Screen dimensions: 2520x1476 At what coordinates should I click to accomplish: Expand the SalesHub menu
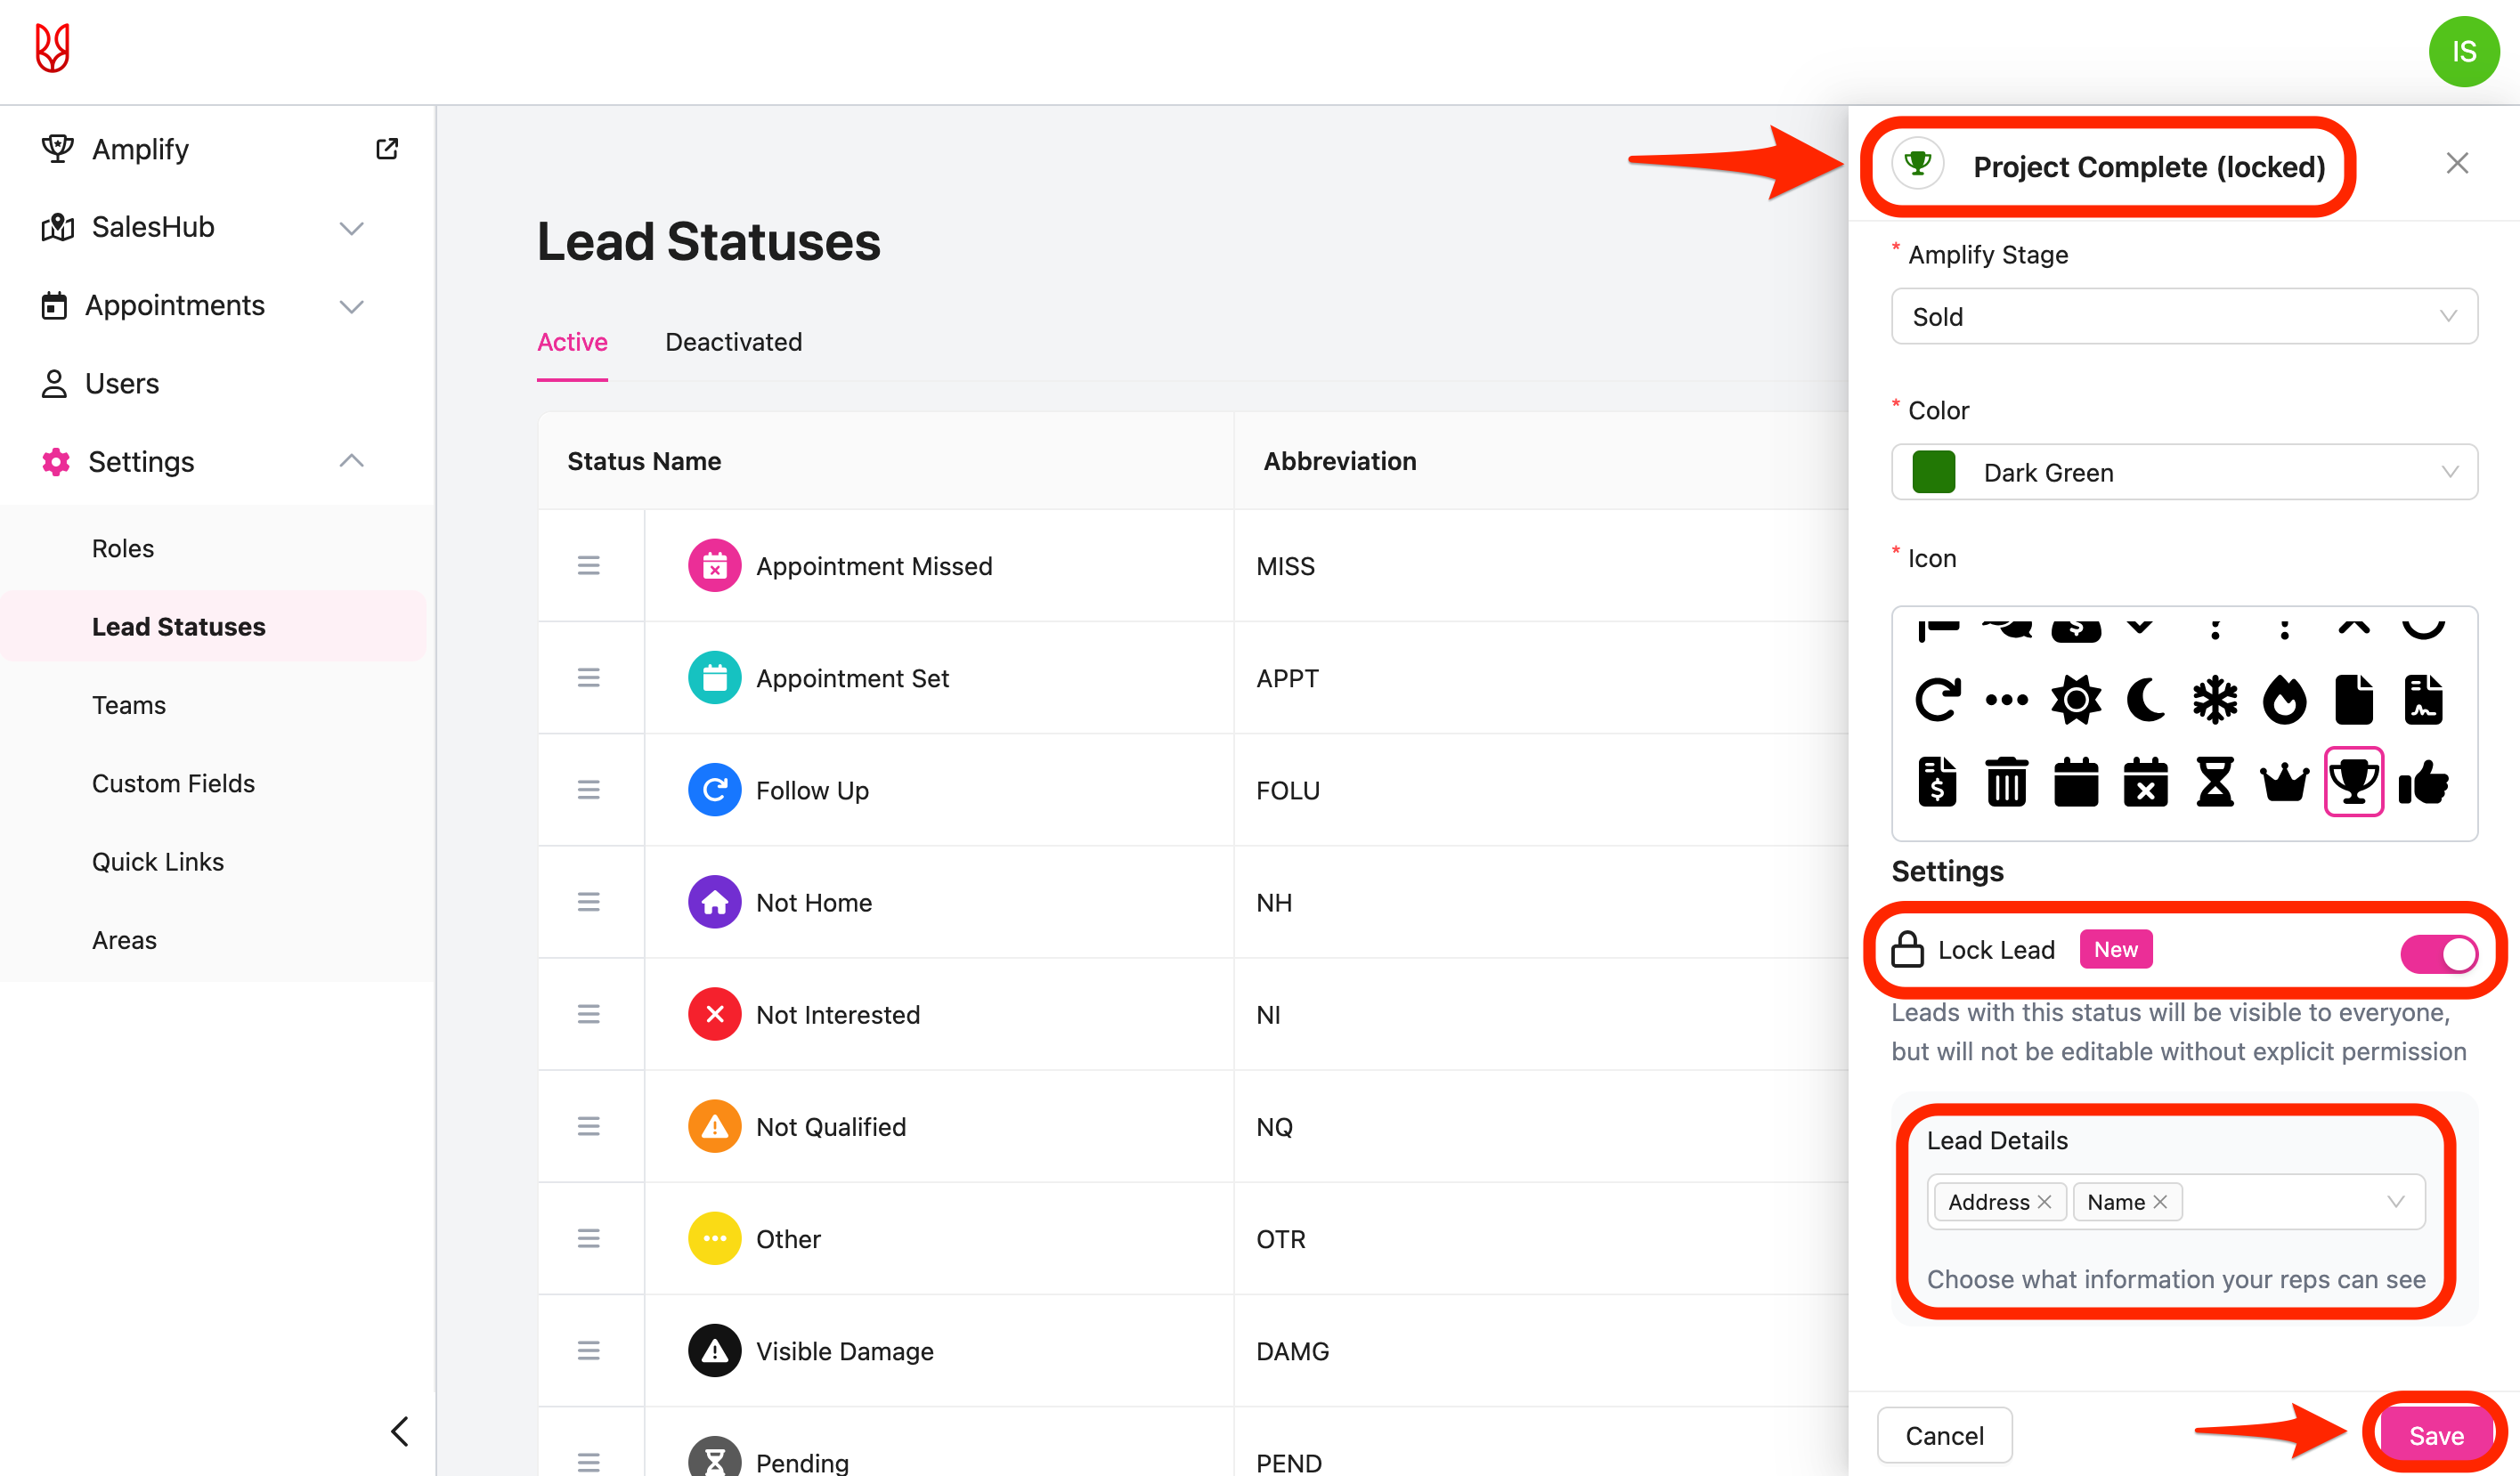pyautogui.click(x=350, y=228)
